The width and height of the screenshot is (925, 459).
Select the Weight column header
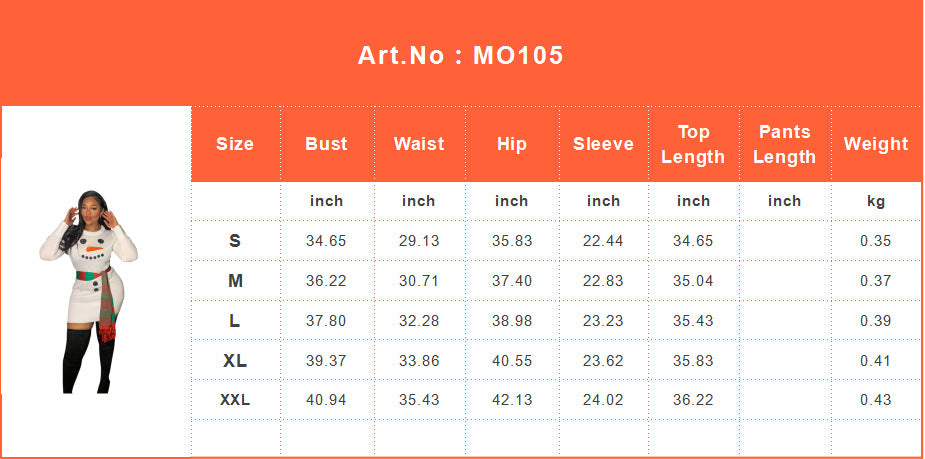(876, 144)
